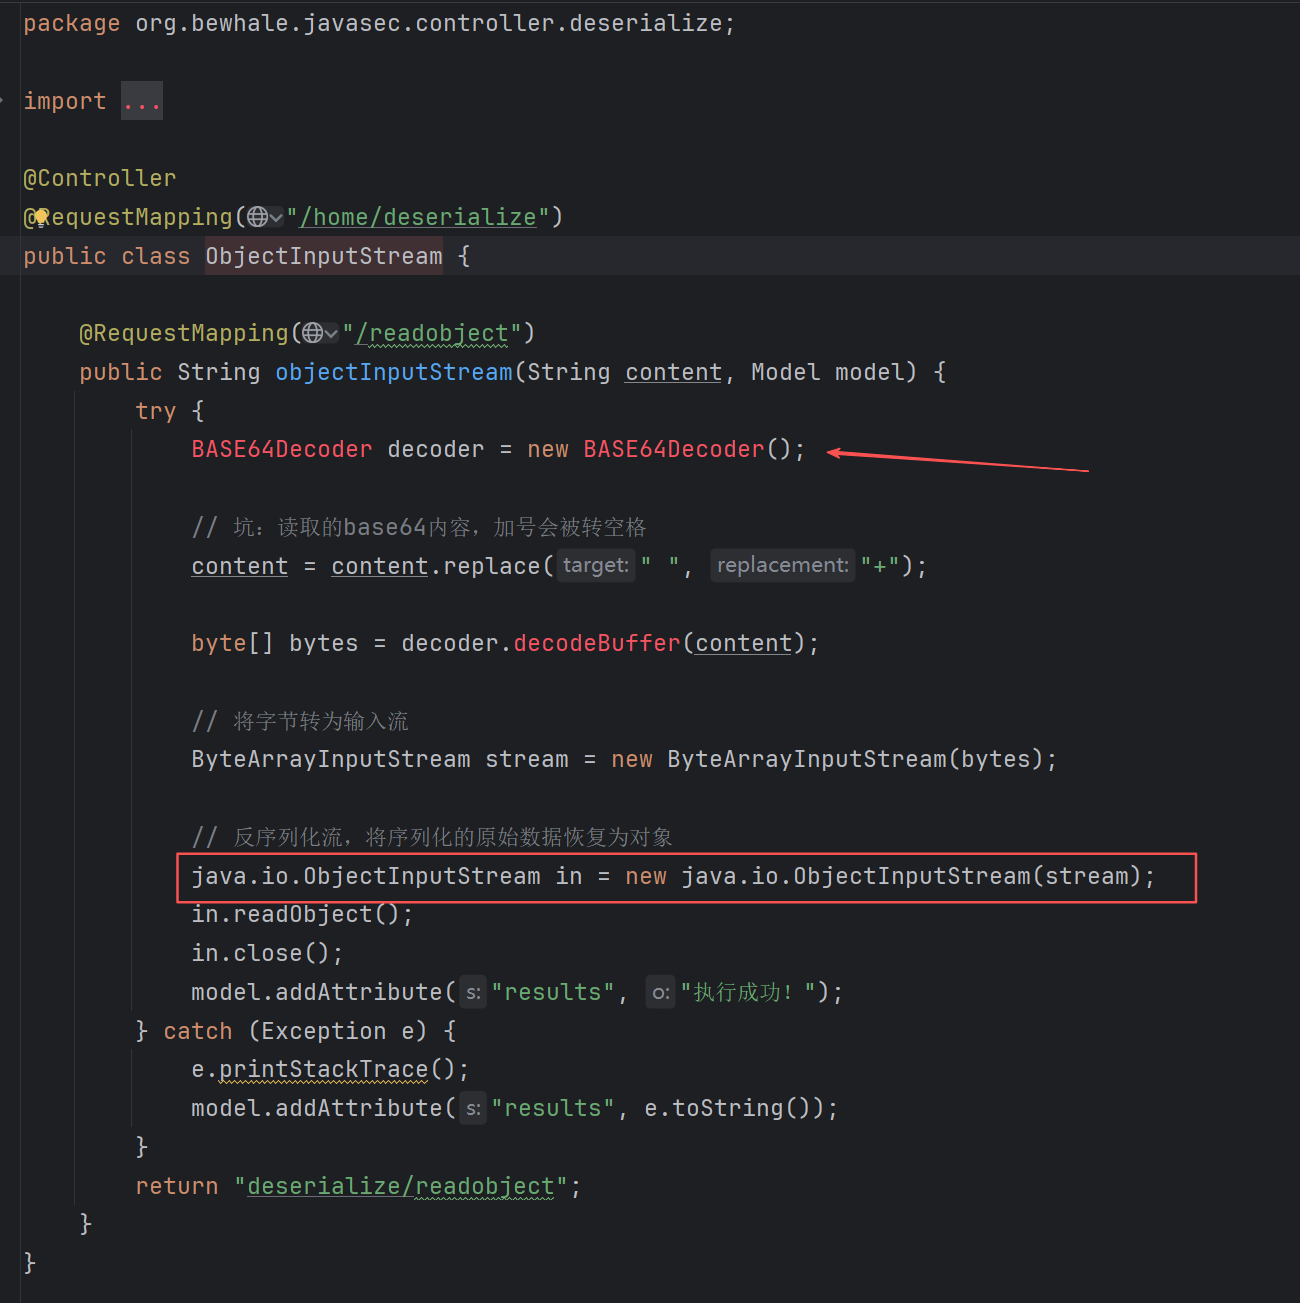The height and width of the screenshot is (1303, 1300).
Task: Click the replace method call on content
Action: coord(491,566)
